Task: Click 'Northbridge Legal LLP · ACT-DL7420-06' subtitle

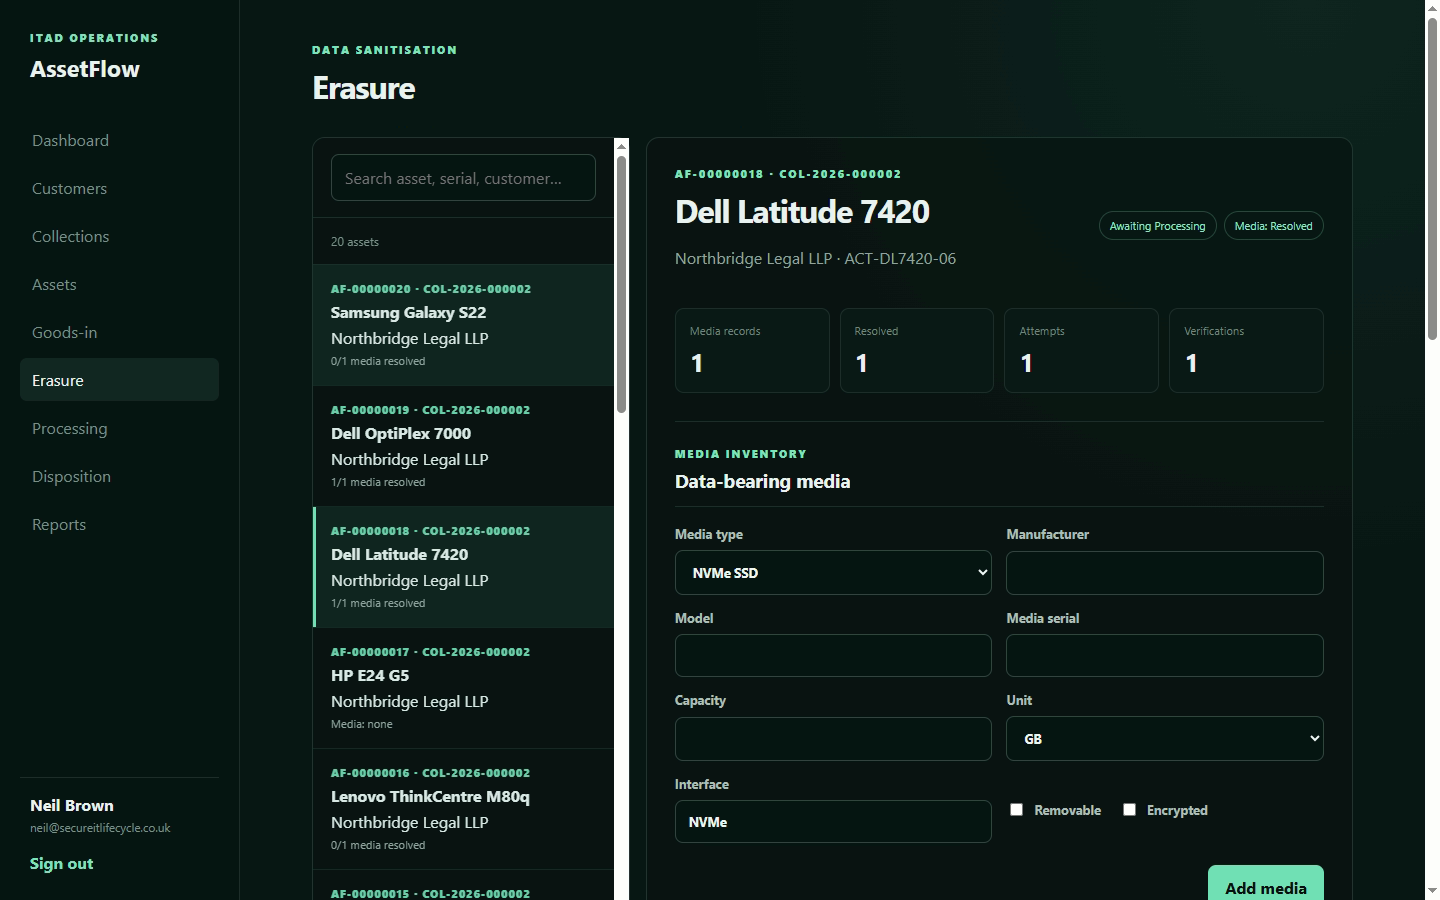Action: (815, 259)
